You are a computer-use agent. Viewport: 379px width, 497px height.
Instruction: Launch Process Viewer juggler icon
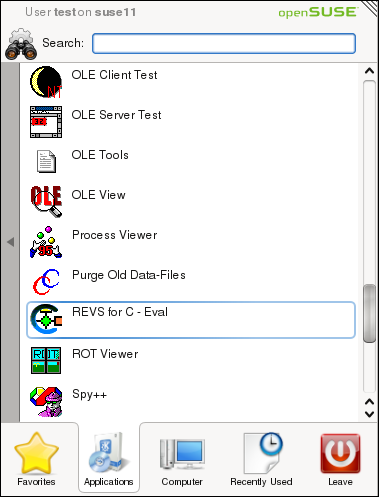click(x=46, y=242)
